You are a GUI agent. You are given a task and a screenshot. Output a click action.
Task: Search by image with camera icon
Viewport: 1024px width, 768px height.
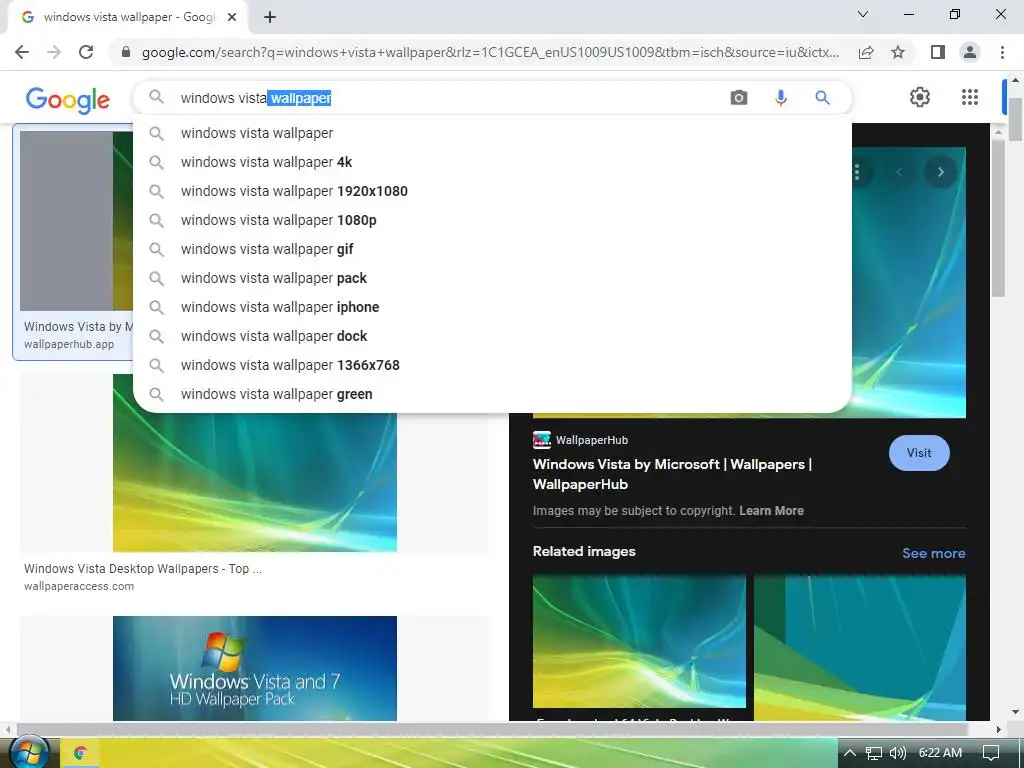click(x=739, y=98)
